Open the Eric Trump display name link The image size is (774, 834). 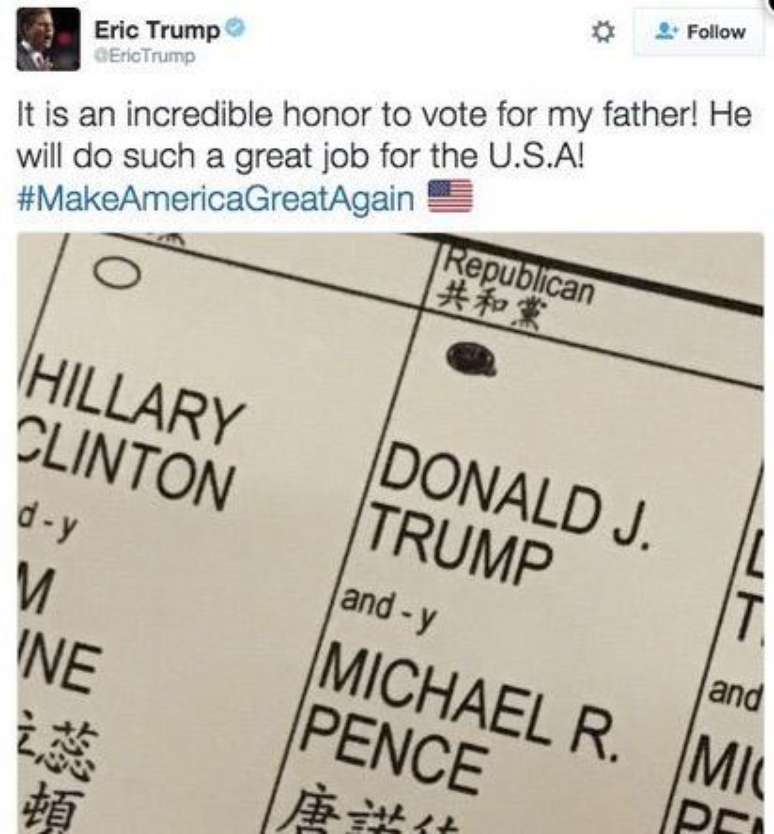(156, 31)
